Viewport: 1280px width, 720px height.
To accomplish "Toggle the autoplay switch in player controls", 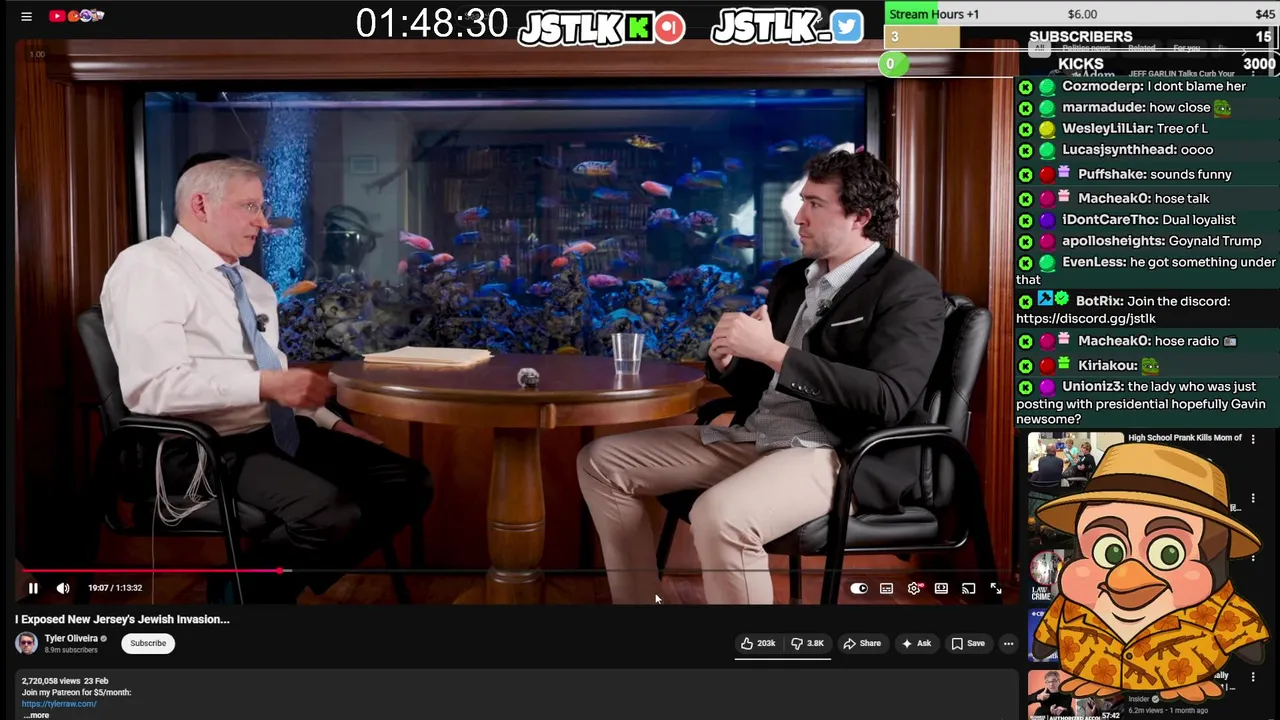I will 859,589.
